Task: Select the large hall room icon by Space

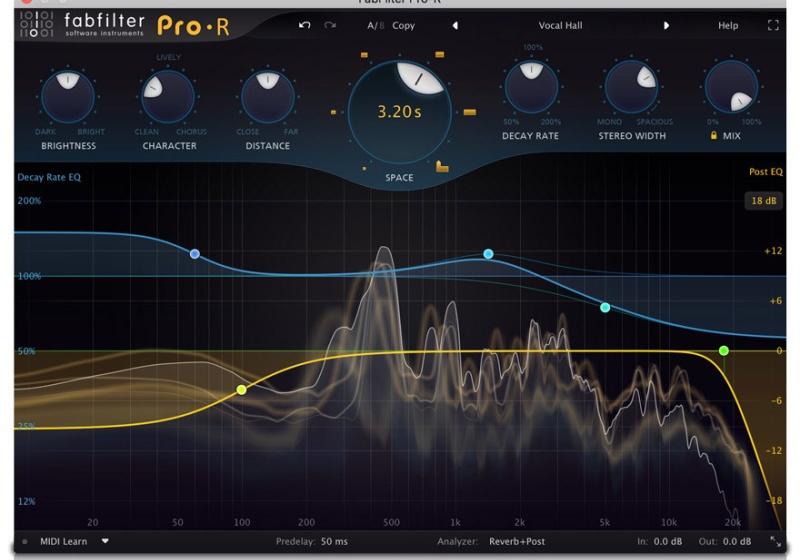Action: (442, 167)
